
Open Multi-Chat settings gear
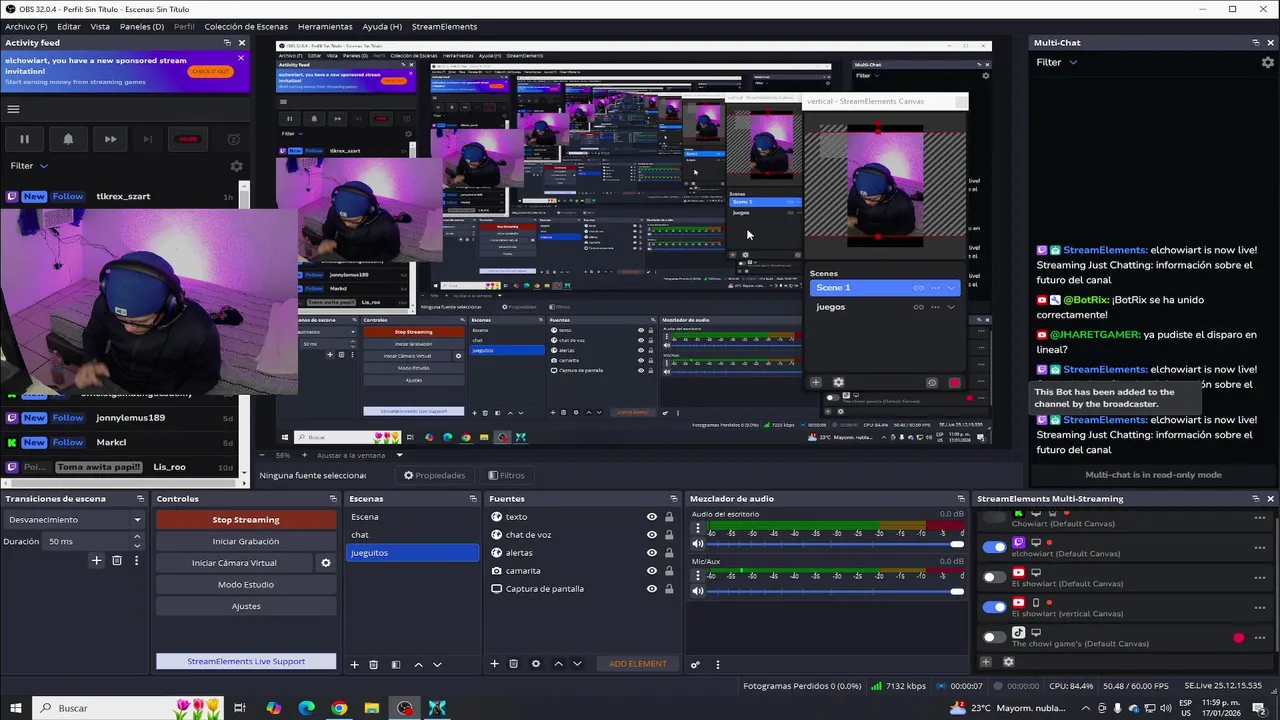coord(1268,62)
